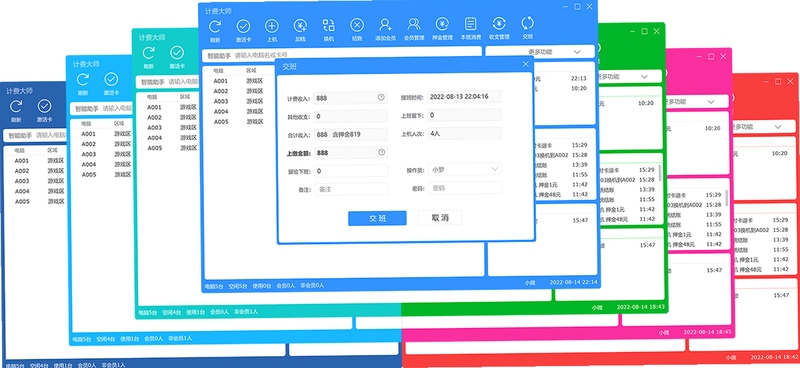This screenshot has width=800, height=368.
Task: Click the 备注 remarks input field
Action: coord(351,189)
